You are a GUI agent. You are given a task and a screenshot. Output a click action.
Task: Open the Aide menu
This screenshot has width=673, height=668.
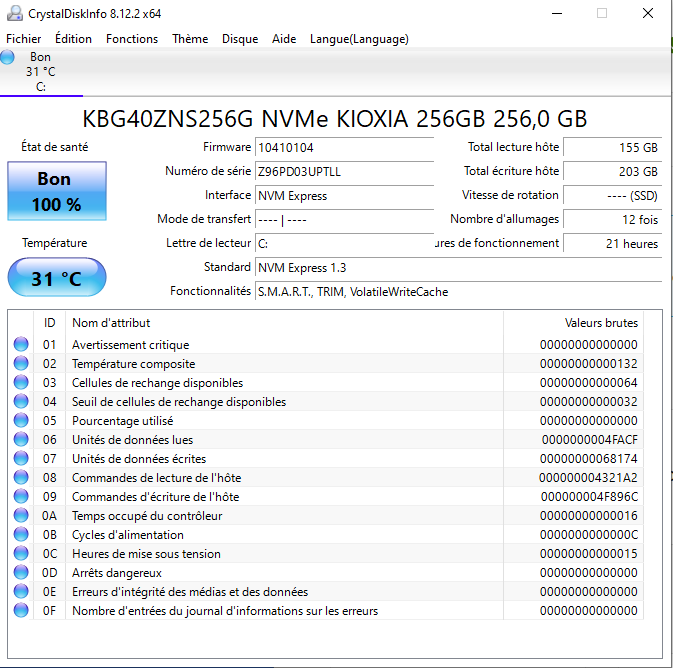point(284,39)
